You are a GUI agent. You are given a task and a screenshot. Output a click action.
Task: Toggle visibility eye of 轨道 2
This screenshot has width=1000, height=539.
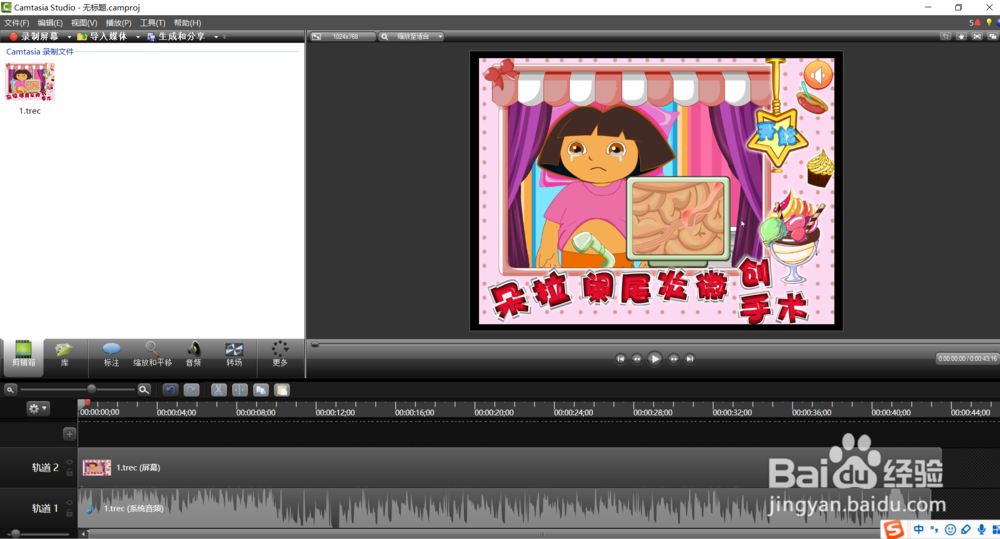coord(70,462)
